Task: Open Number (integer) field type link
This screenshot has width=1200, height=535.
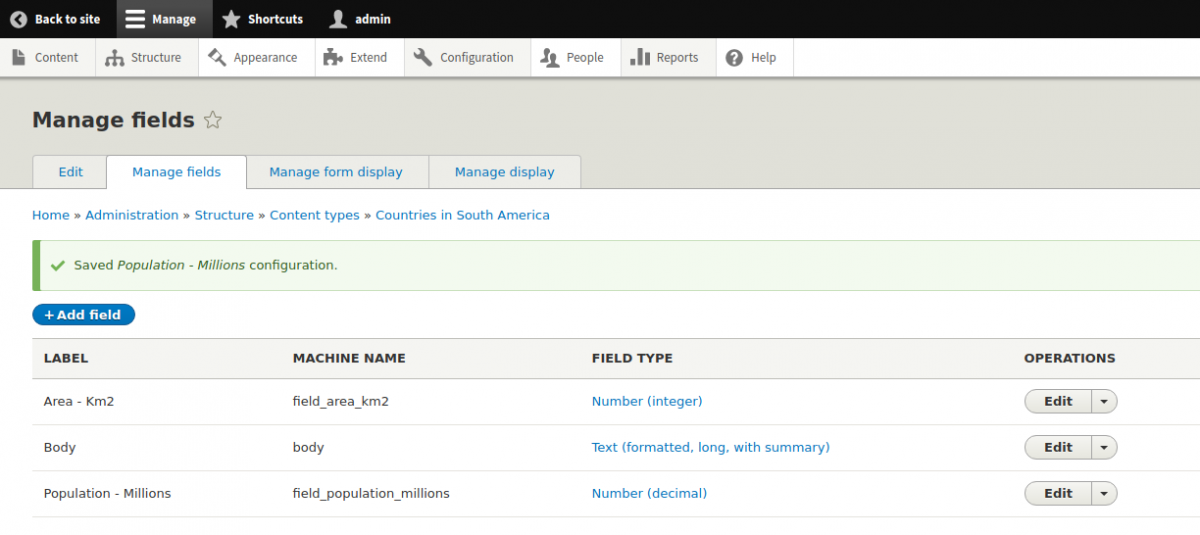Action: 647,401
